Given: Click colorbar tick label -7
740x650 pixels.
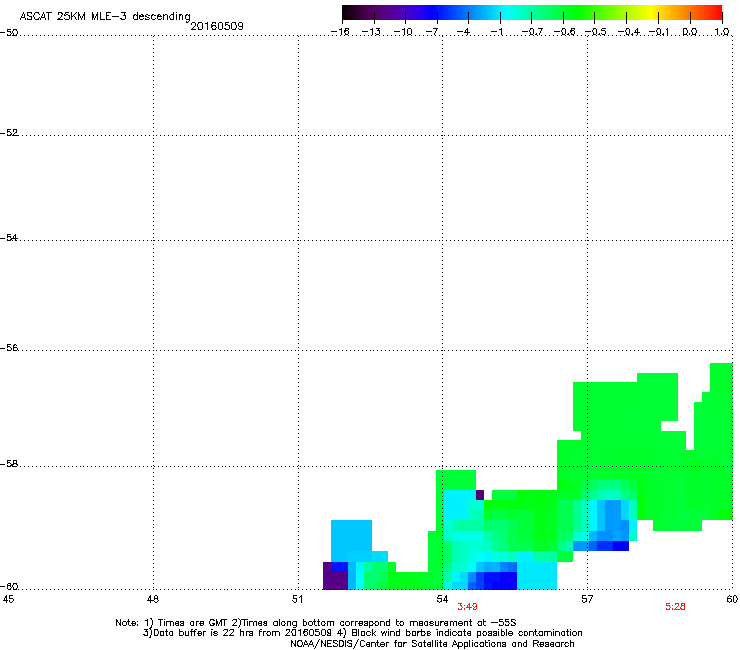Looking at the screenshot, I should click(434, 32).
